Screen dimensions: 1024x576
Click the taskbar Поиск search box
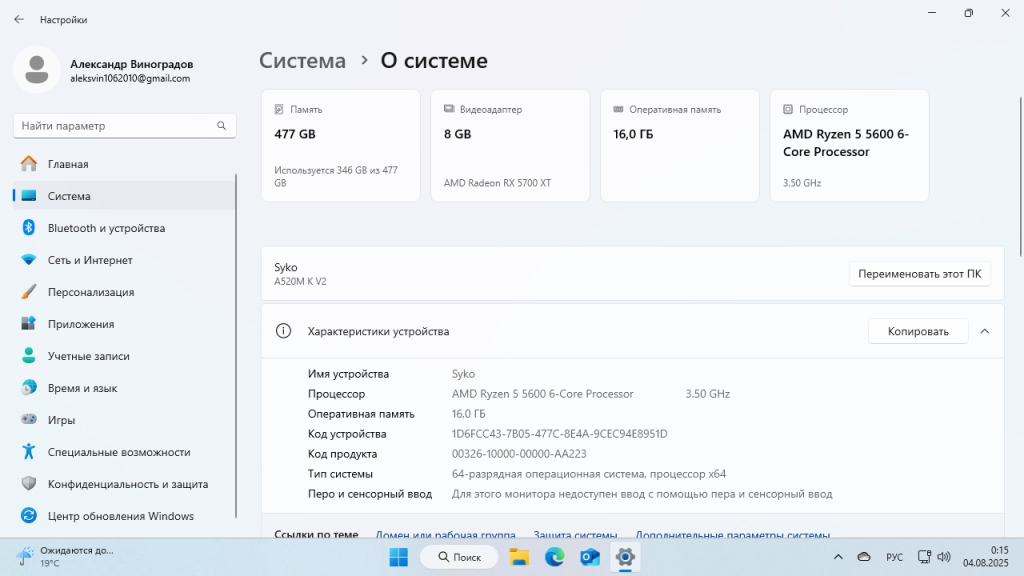tap(459, 557)
